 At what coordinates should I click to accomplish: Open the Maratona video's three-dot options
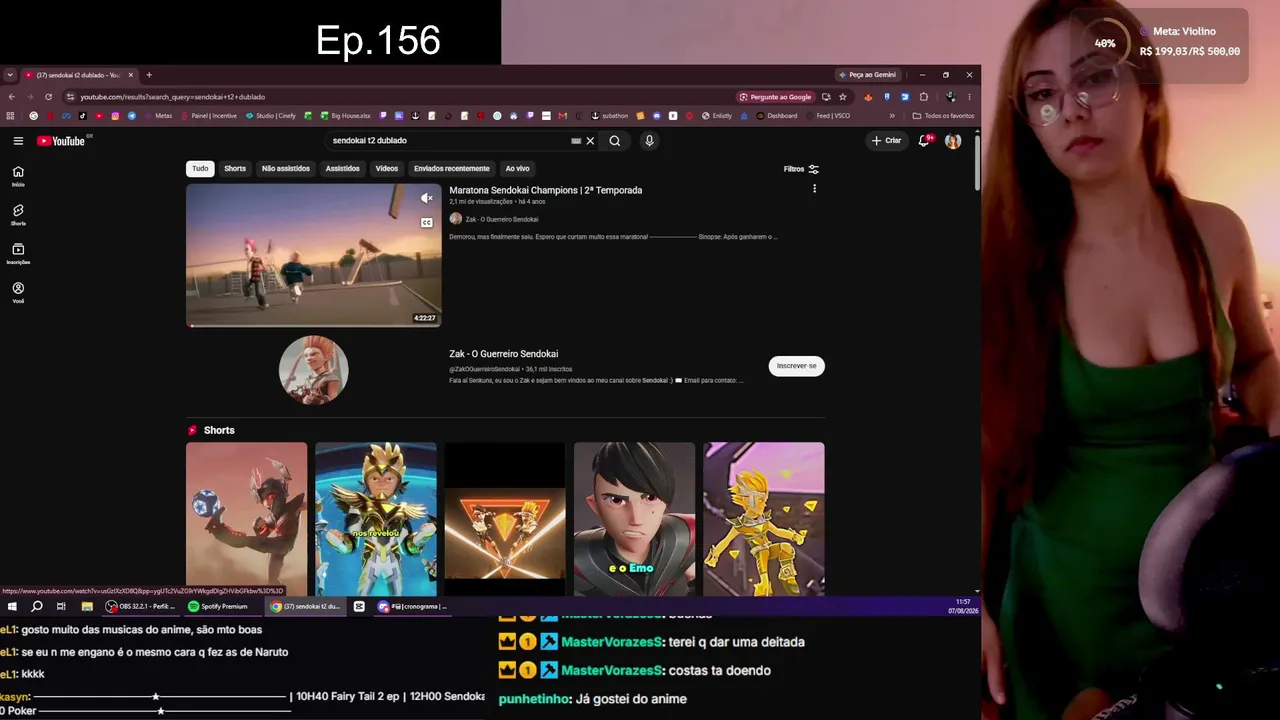click(814, 189)
